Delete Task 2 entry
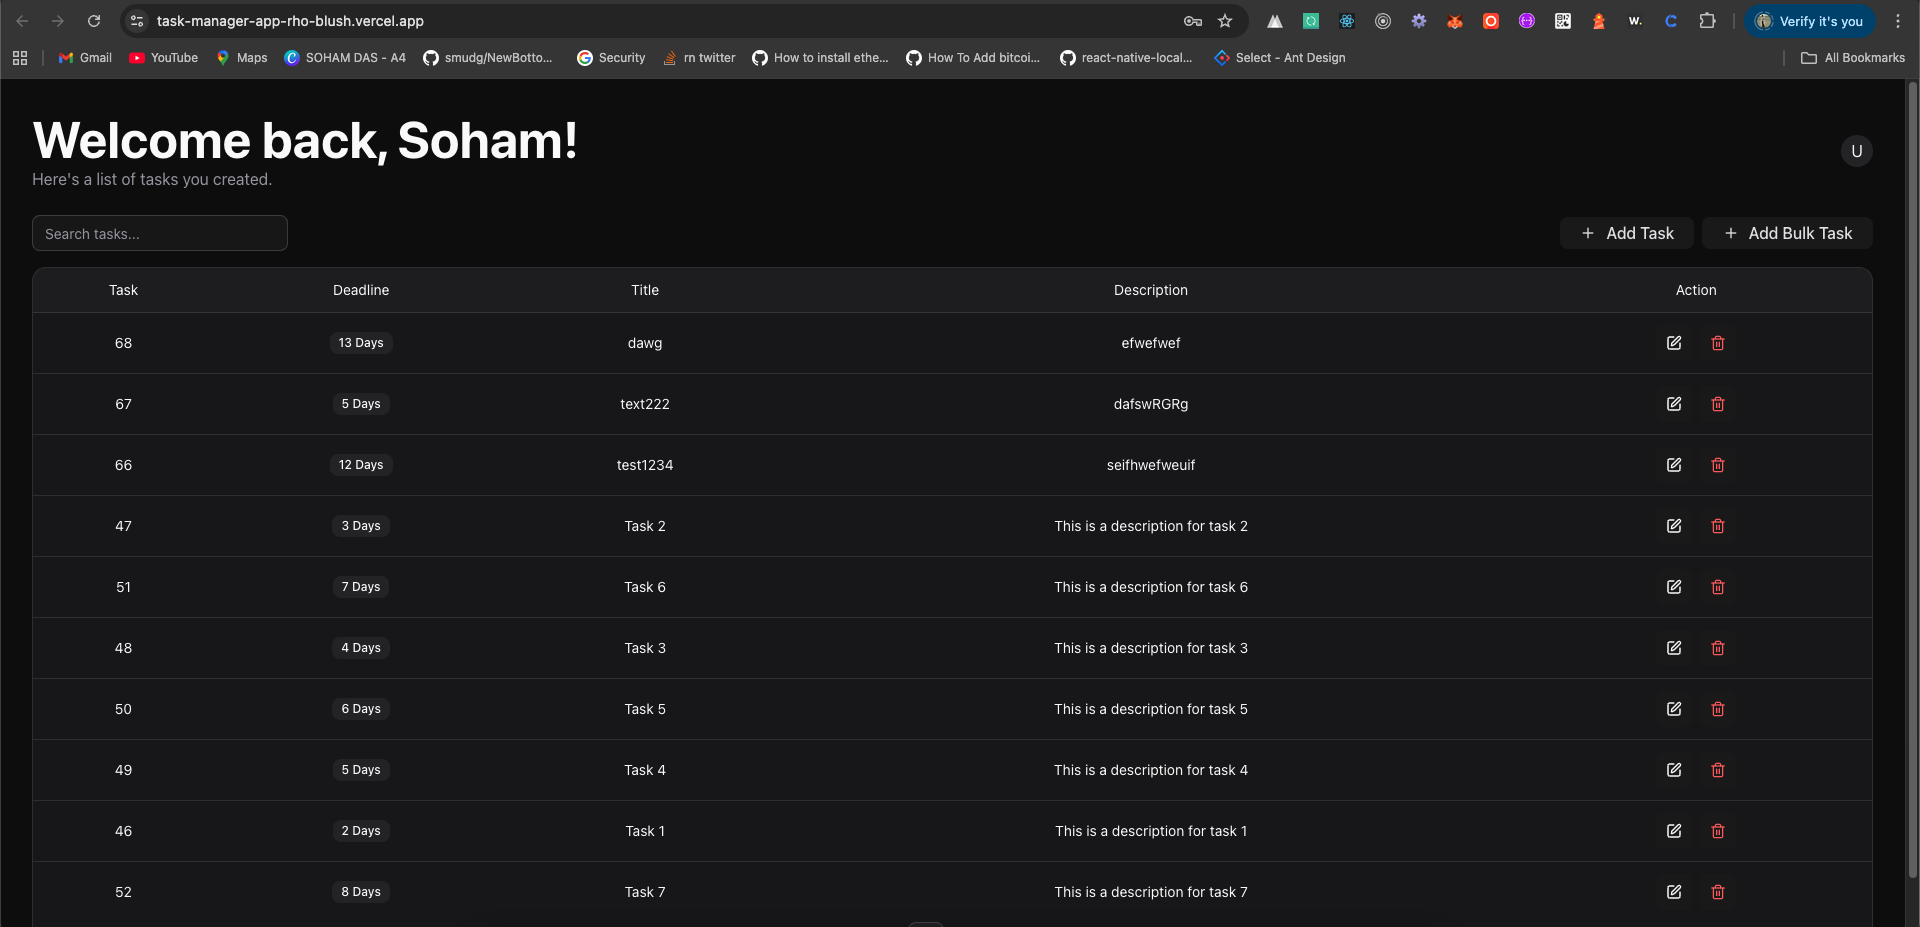1920x927 pixels. click(x=1718, y=526)
